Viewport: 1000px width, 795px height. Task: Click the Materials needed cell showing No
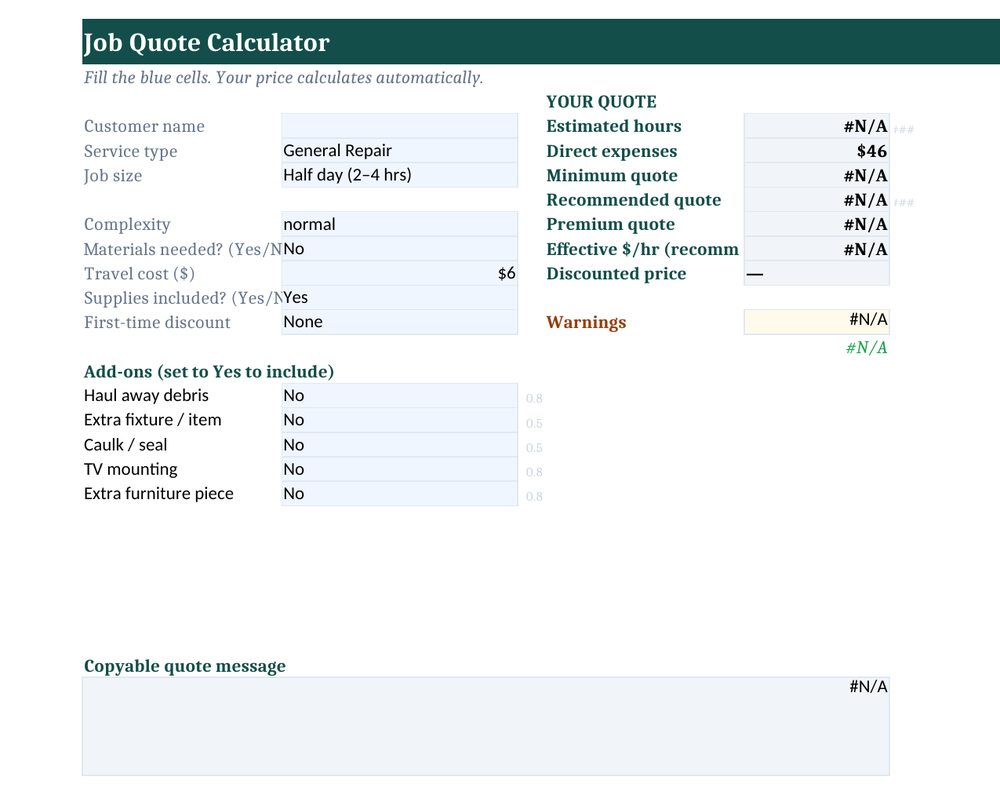coord(399,249)
